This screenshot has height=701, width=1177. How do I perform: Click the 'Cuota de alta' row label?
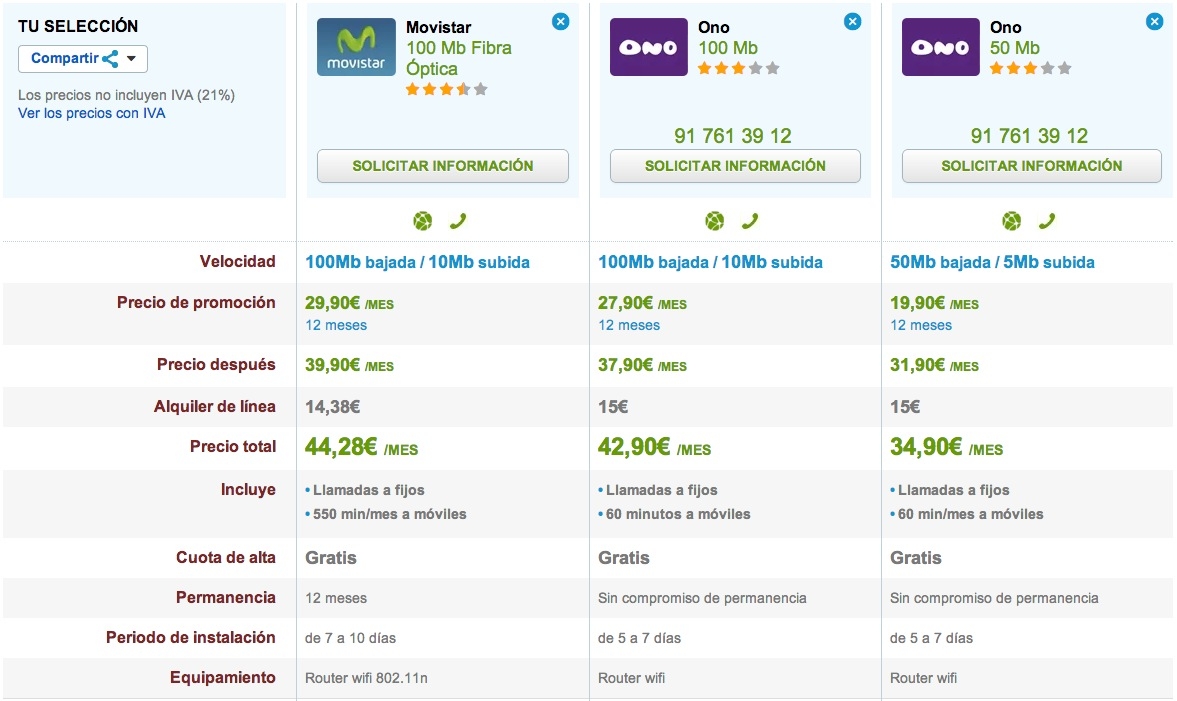tap(226, 557)
